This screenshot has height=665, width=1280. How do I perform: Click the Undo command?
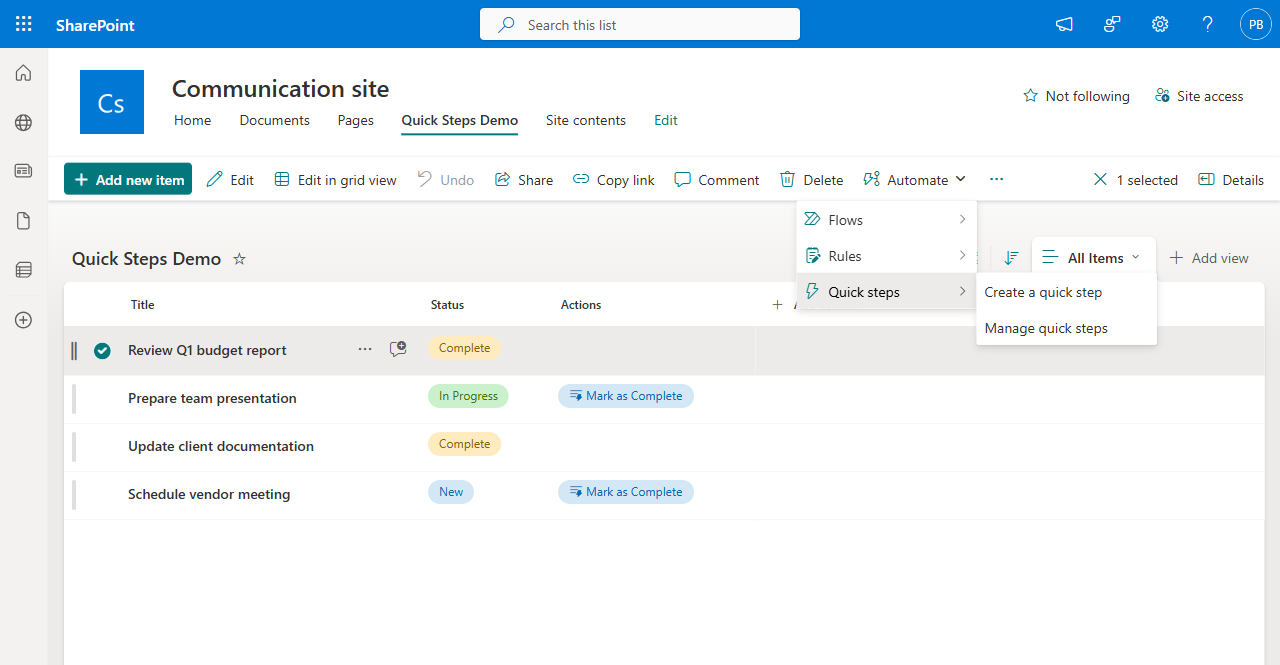click(446, 180)
